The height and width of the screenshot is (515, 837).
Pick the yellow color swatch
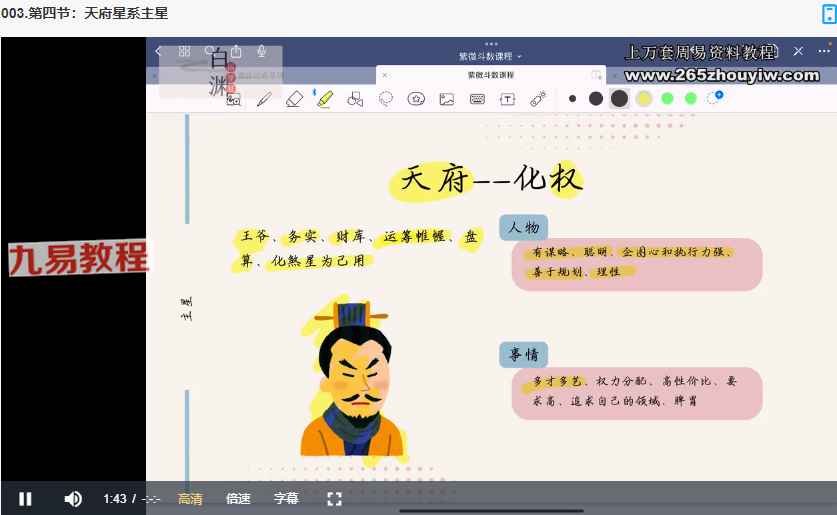[644, 98]
